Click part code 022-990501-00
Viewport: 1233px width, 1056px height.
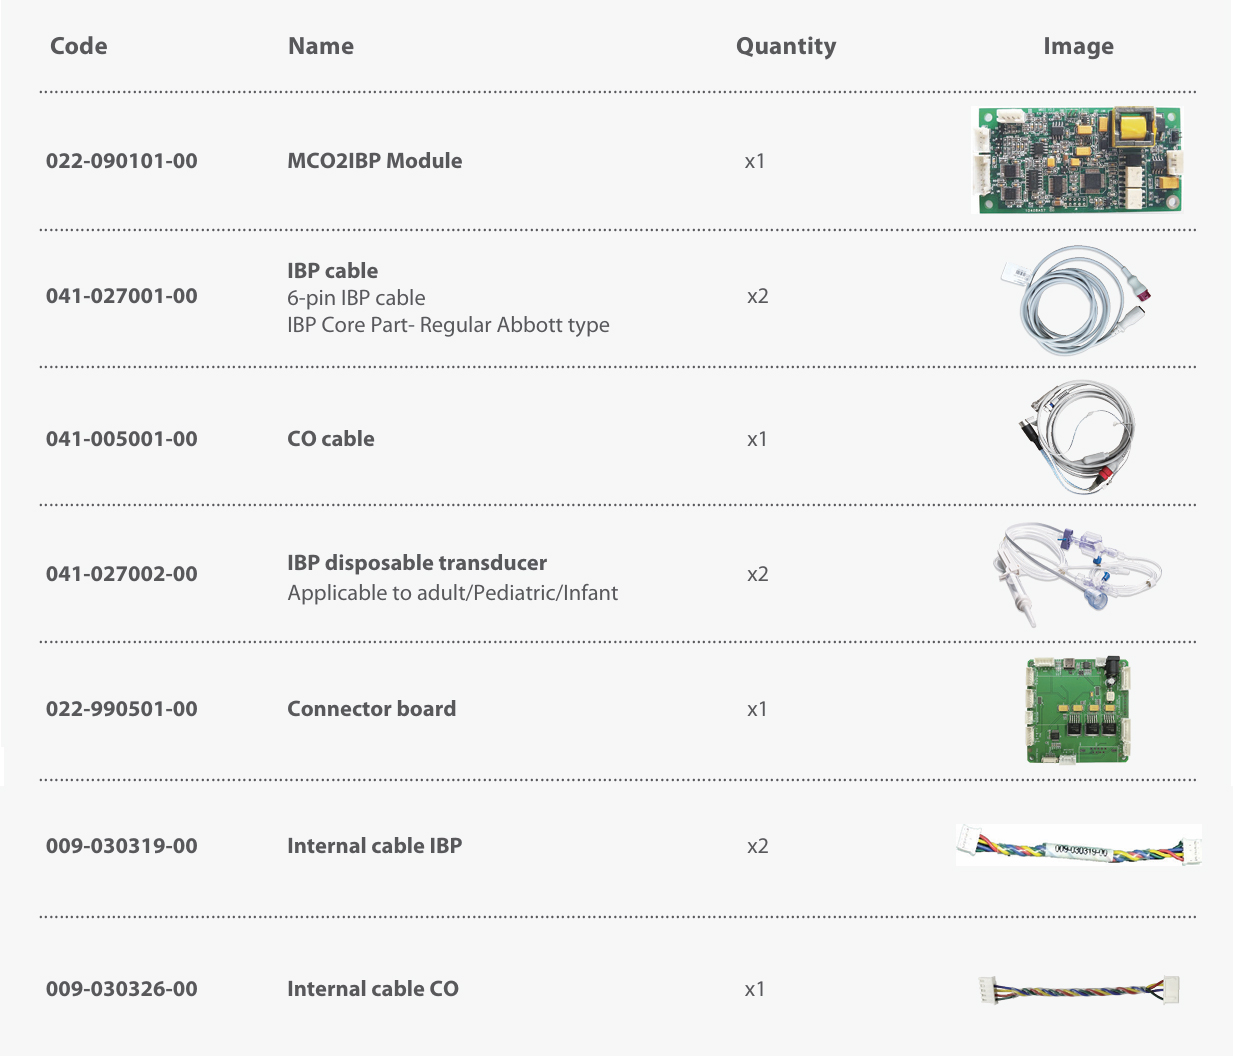pos(122,709)
